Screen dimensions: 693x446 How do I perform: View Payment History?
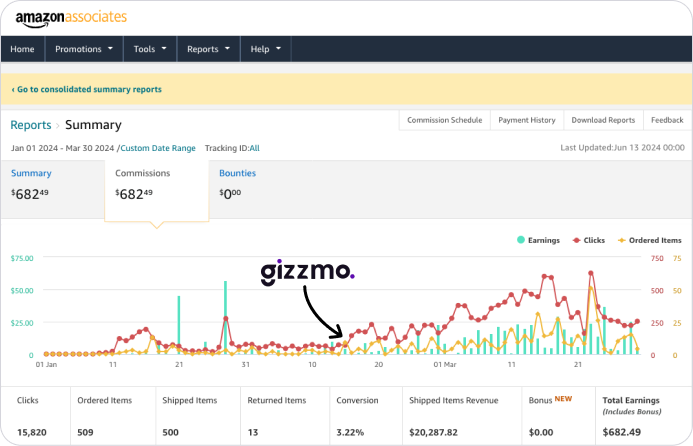coord(526,120)
